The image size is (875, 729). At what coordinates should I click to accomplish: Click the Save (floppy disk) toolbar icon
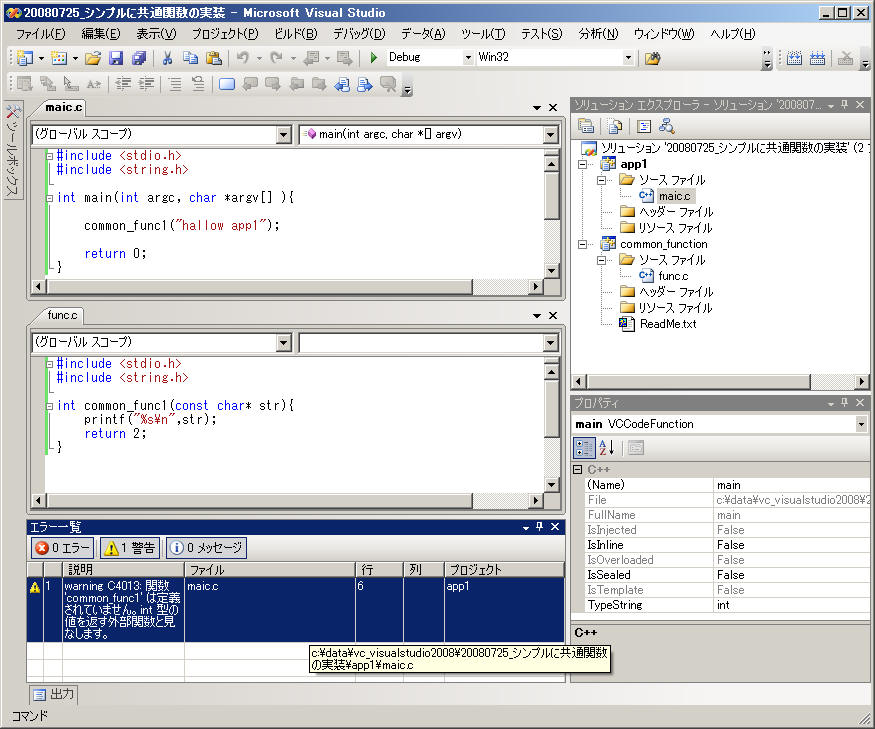(116, 58)
